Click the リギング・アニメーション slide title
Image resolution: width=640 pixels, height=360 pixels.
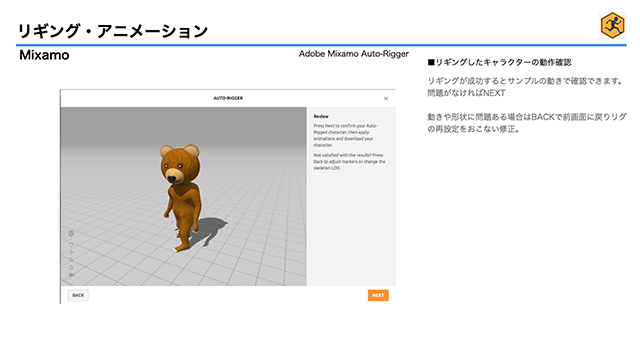113,31
